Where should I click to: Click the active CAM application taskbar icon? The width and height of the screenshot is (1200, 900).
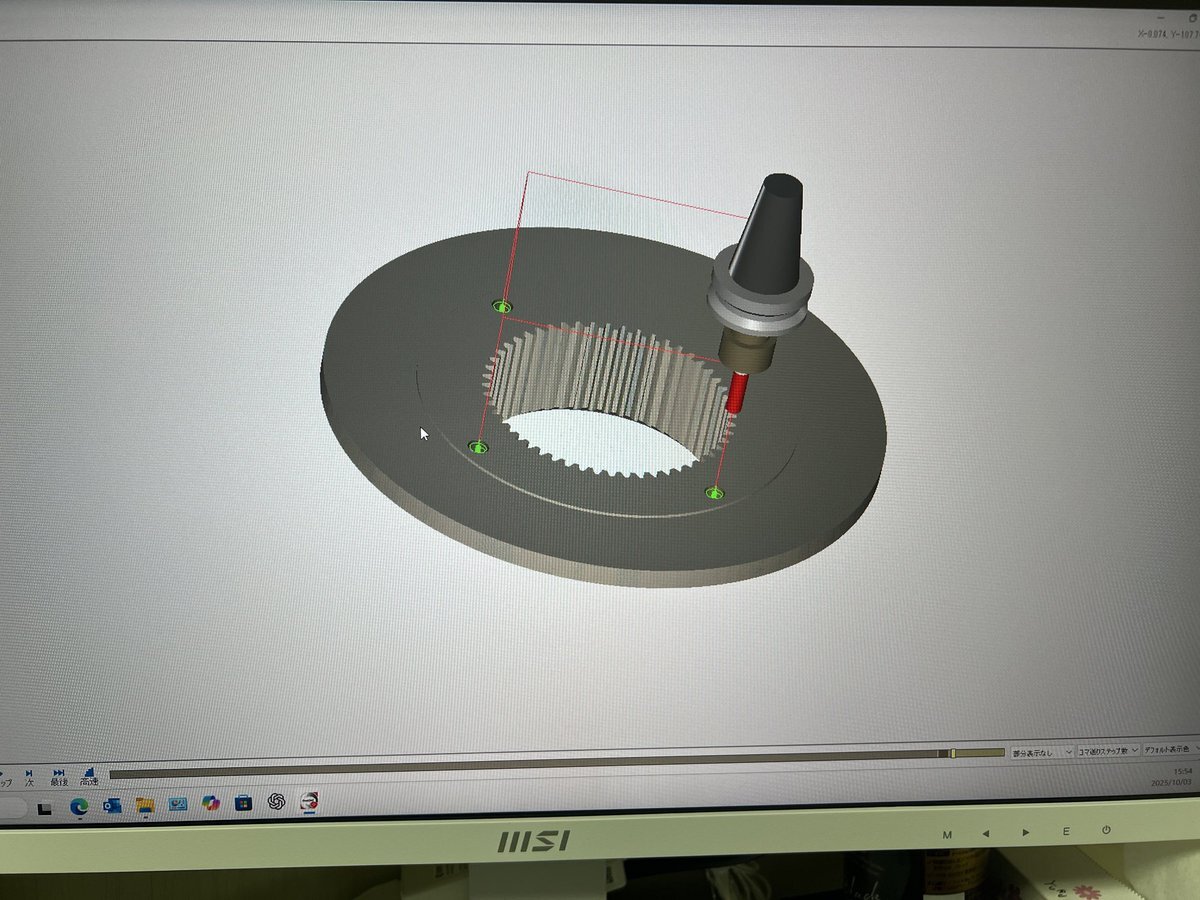(310, 801)
